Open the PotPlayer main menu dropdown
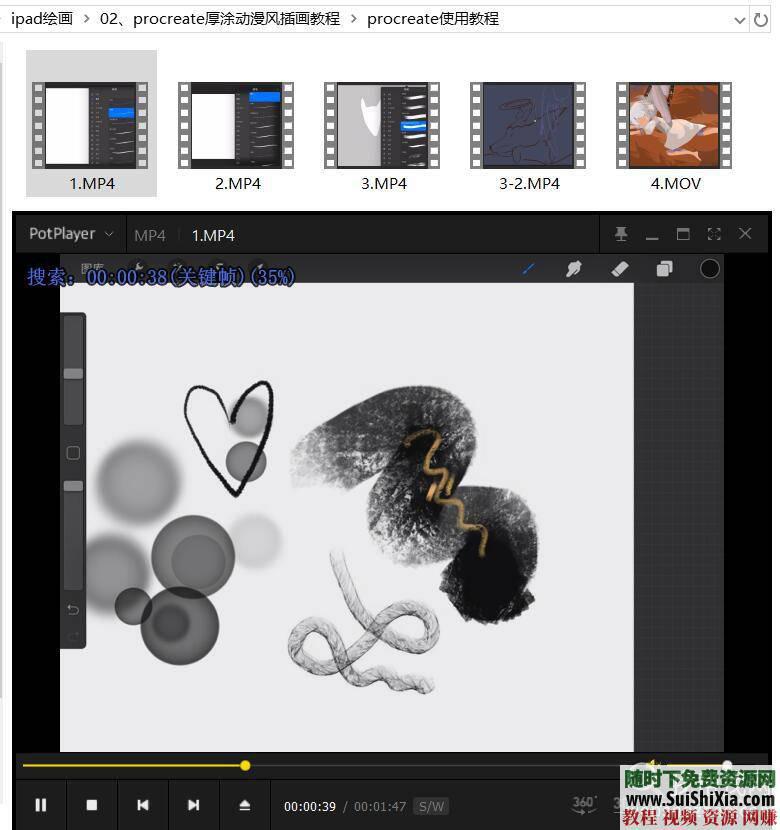Screen dimensions: 780x830 pos(71,234)
